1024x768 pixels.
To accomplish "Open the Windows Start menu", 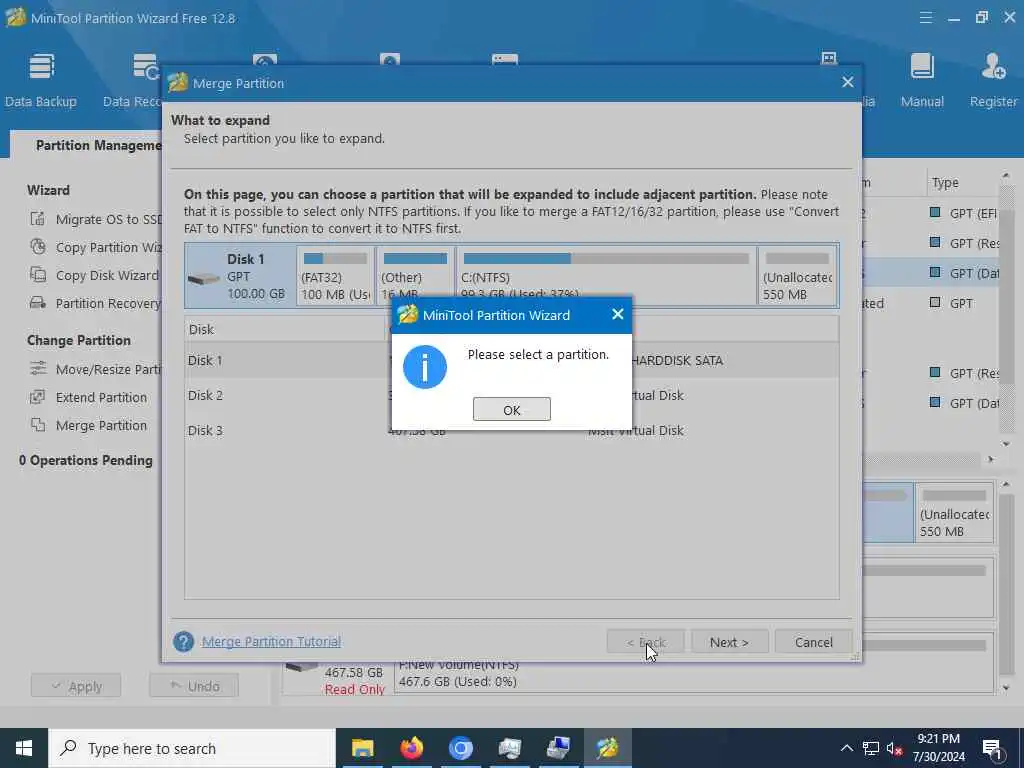I will [24, 748].
